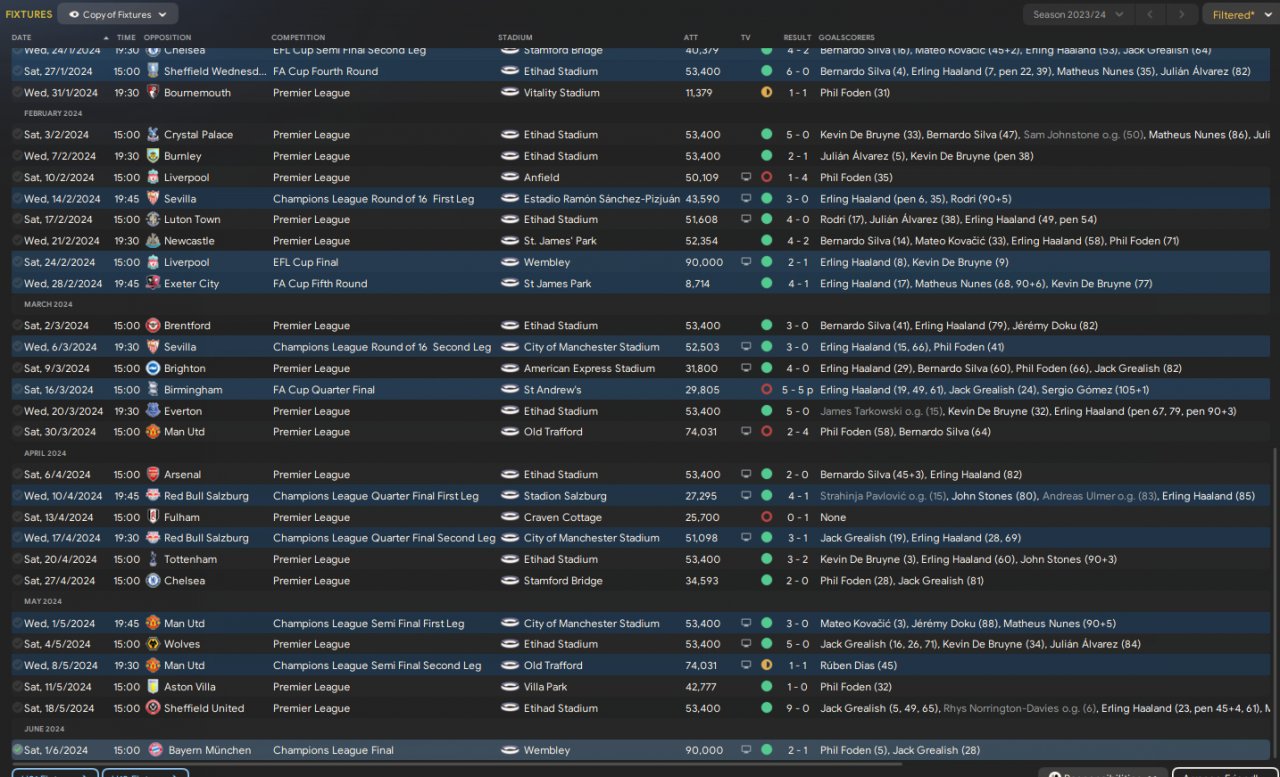Click the Liverpool badge in the EFL Cup Final row

153,262
